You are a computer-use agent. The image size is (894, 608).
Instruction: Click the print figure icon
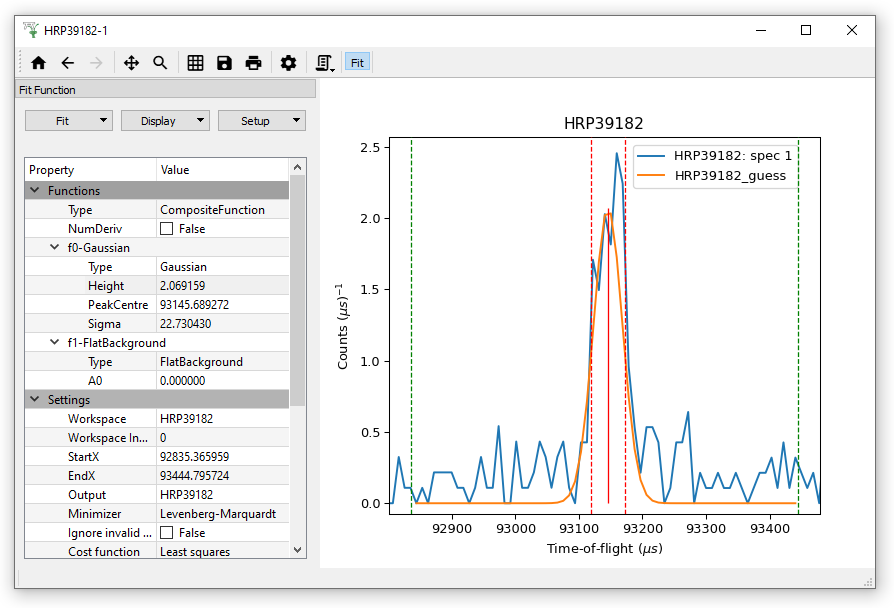[253, 63]
